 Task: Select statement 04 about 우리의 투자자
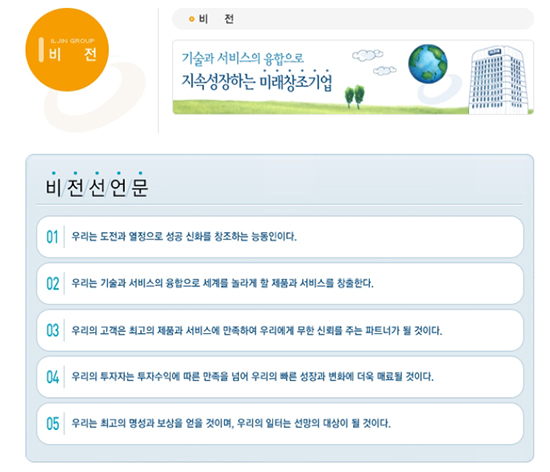[x=280, y=377]
